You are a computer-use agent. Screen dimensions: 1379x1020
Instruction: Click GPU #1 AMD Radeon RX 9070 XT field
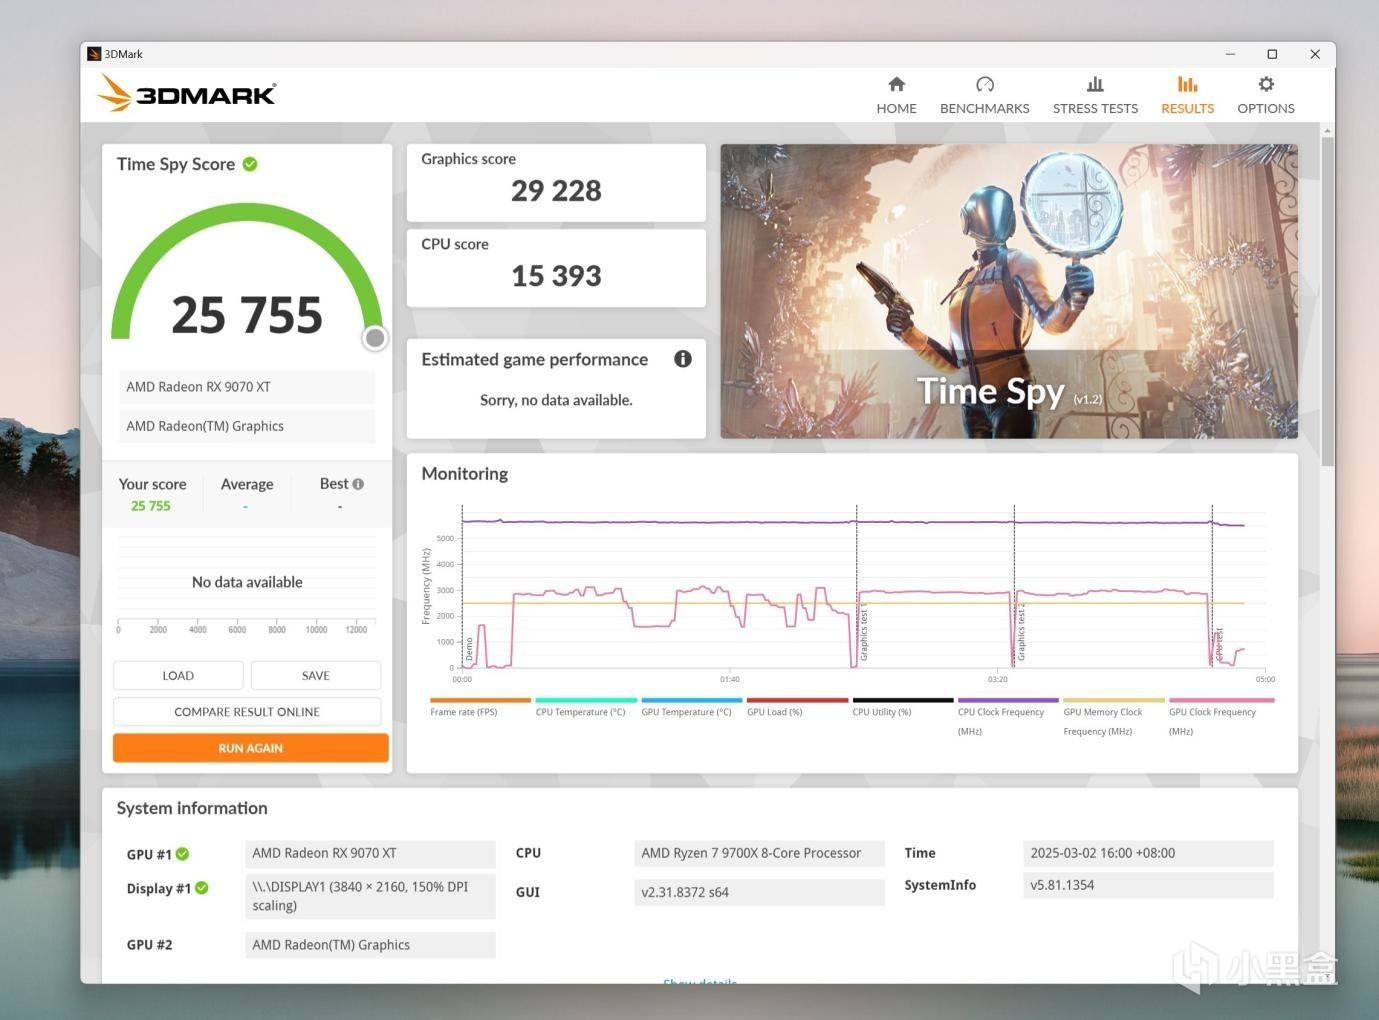(370, 853)
